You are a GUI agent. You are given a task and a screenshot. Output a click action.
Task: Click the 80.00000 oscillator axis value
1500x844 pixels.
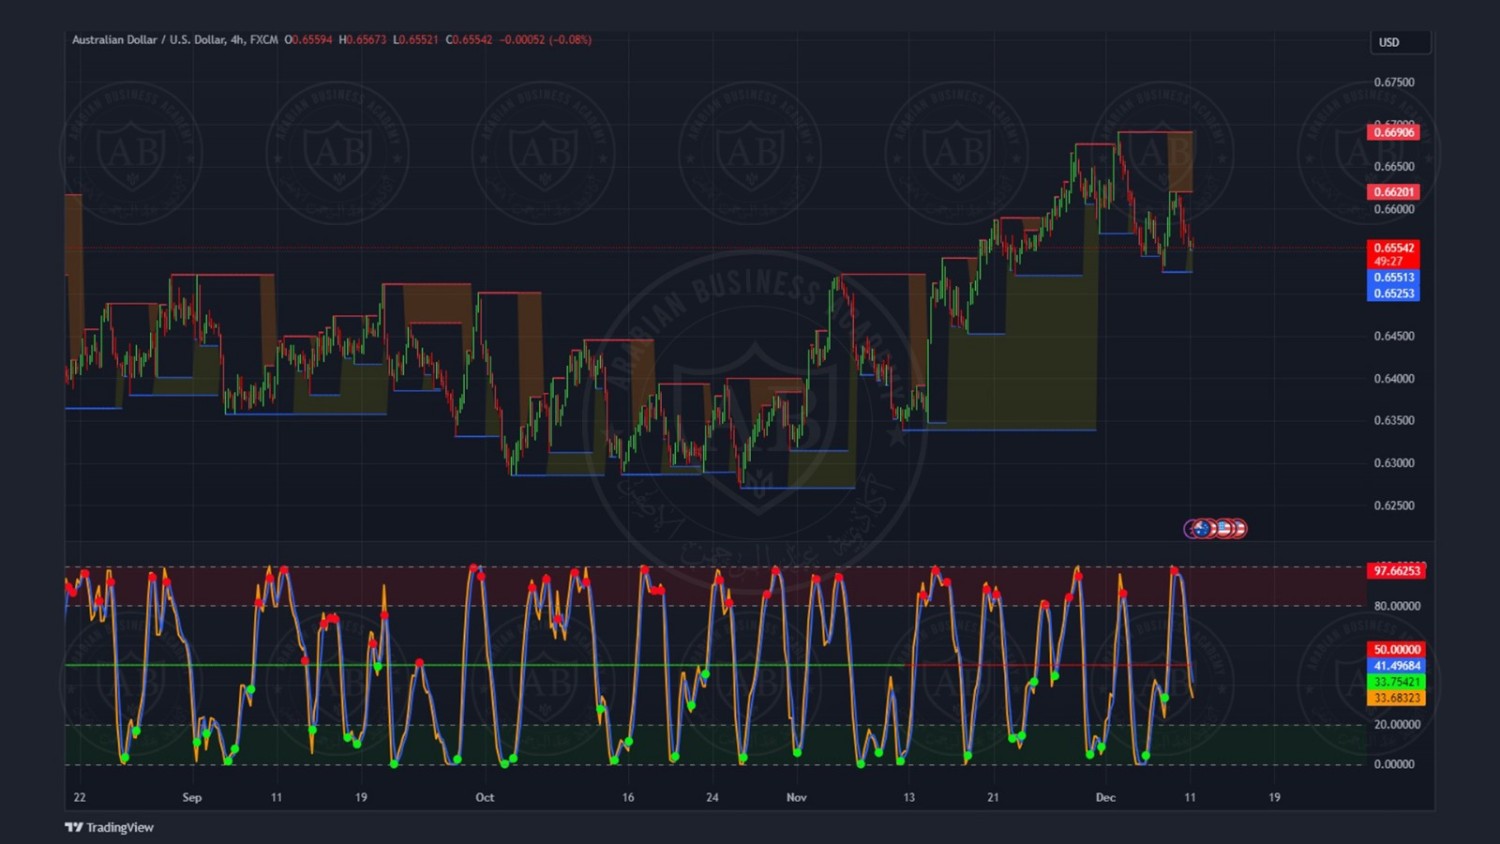[x=1397, y=606]
